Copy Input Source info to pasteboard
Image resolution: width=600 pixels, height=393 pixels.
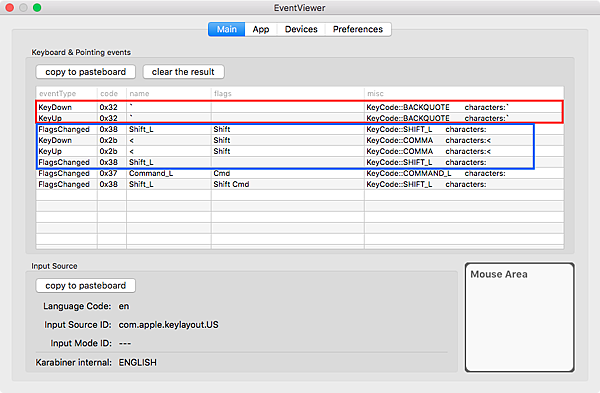(x=86, y=285)
